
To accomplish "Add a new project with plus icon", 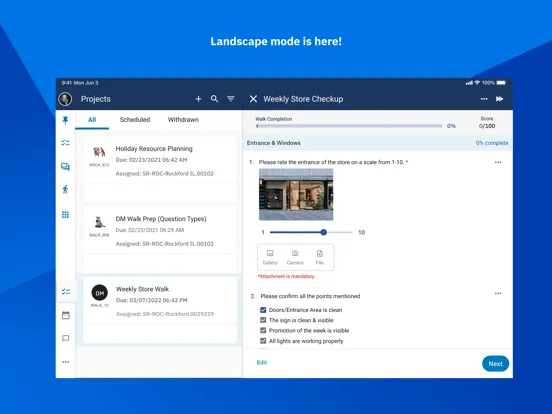I will (x=198, y=99).
